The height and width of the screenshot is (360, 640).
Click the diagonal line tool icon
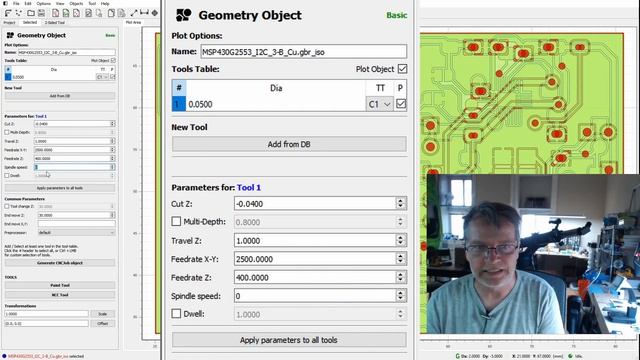coord(134,13)
